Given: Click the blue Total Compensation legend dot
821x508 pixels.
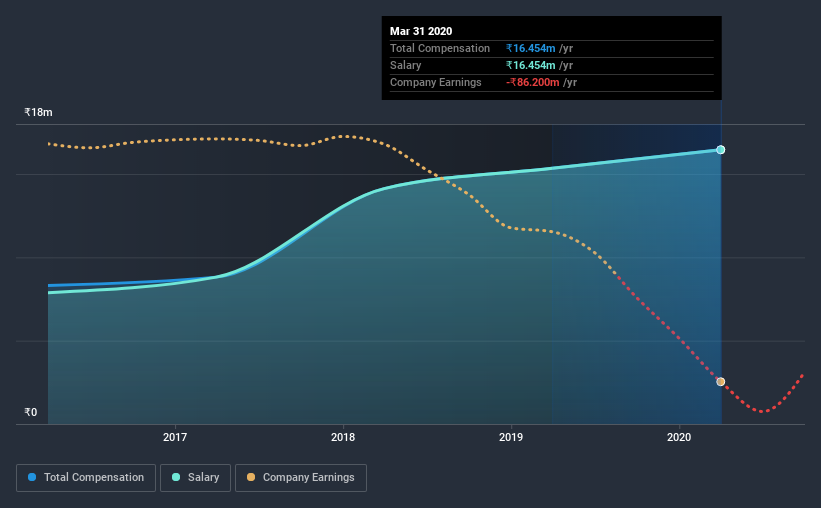Looking at the screenshot, I should coord(32,477).
